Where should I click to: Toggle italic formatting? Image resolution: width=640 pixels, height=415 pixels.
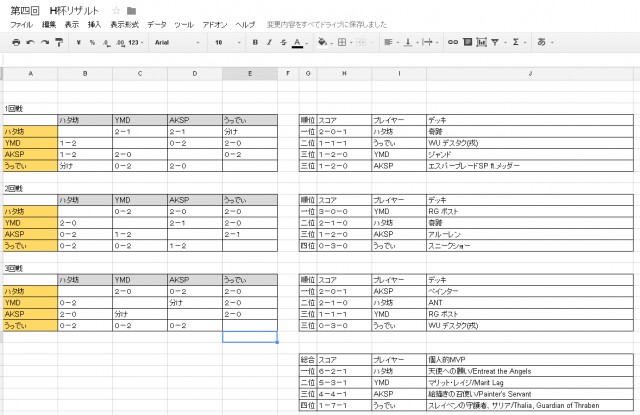[x=269, y=42]
